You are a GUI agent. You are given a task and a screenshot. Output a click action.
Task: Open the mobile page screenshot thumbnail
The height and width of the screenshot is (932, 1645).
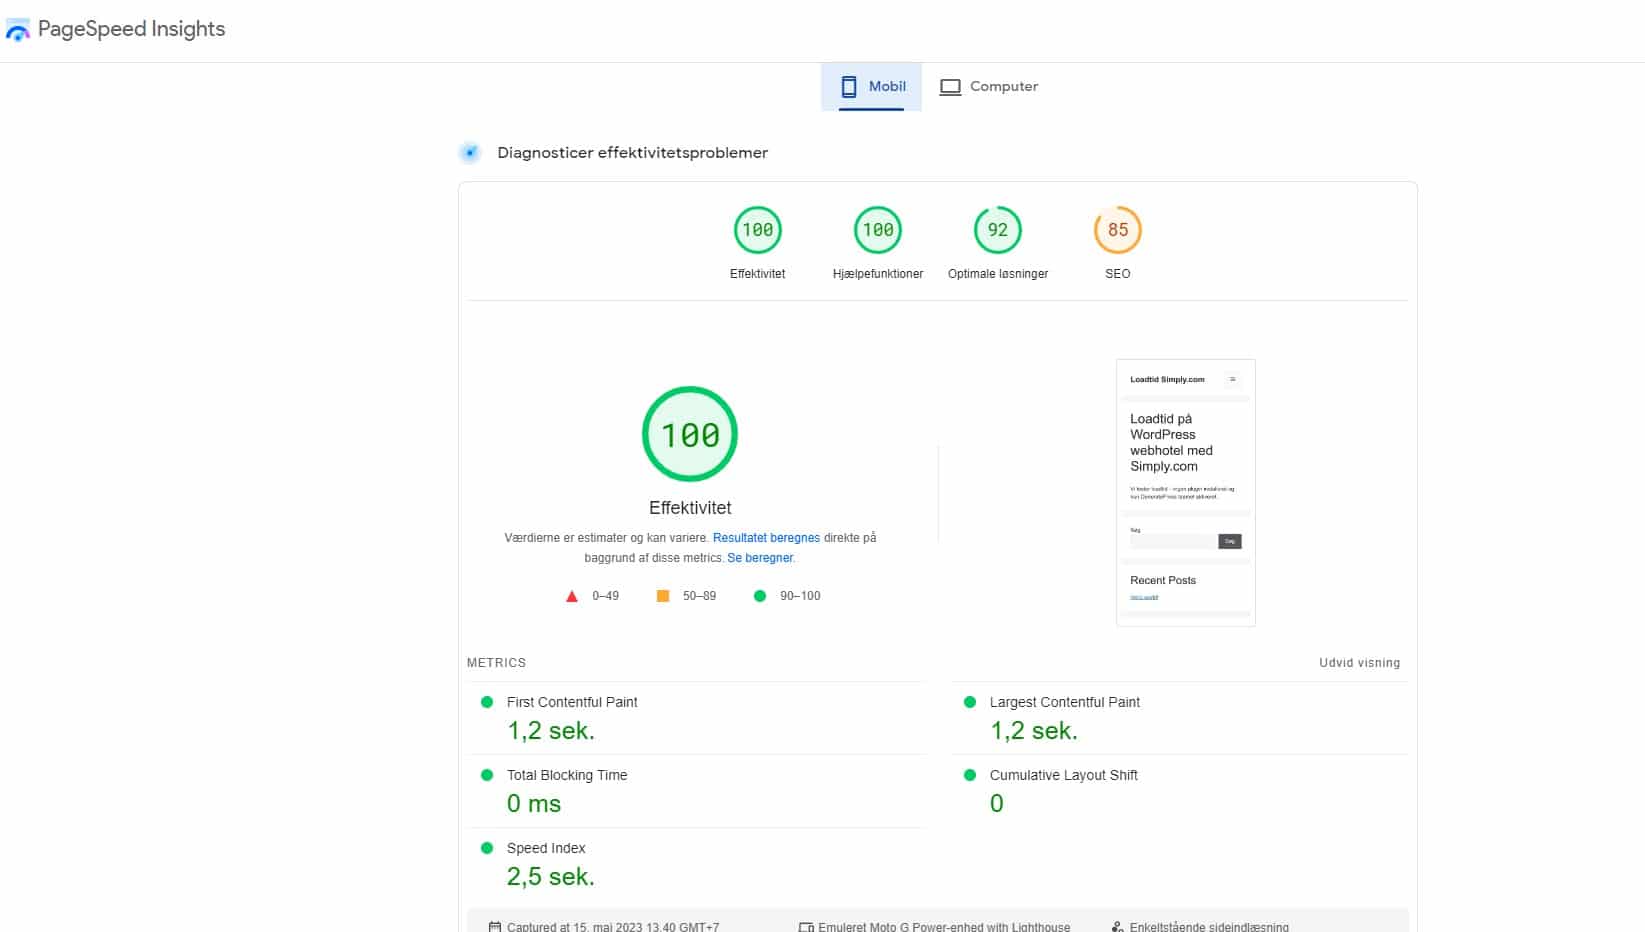click(1186, 493)
